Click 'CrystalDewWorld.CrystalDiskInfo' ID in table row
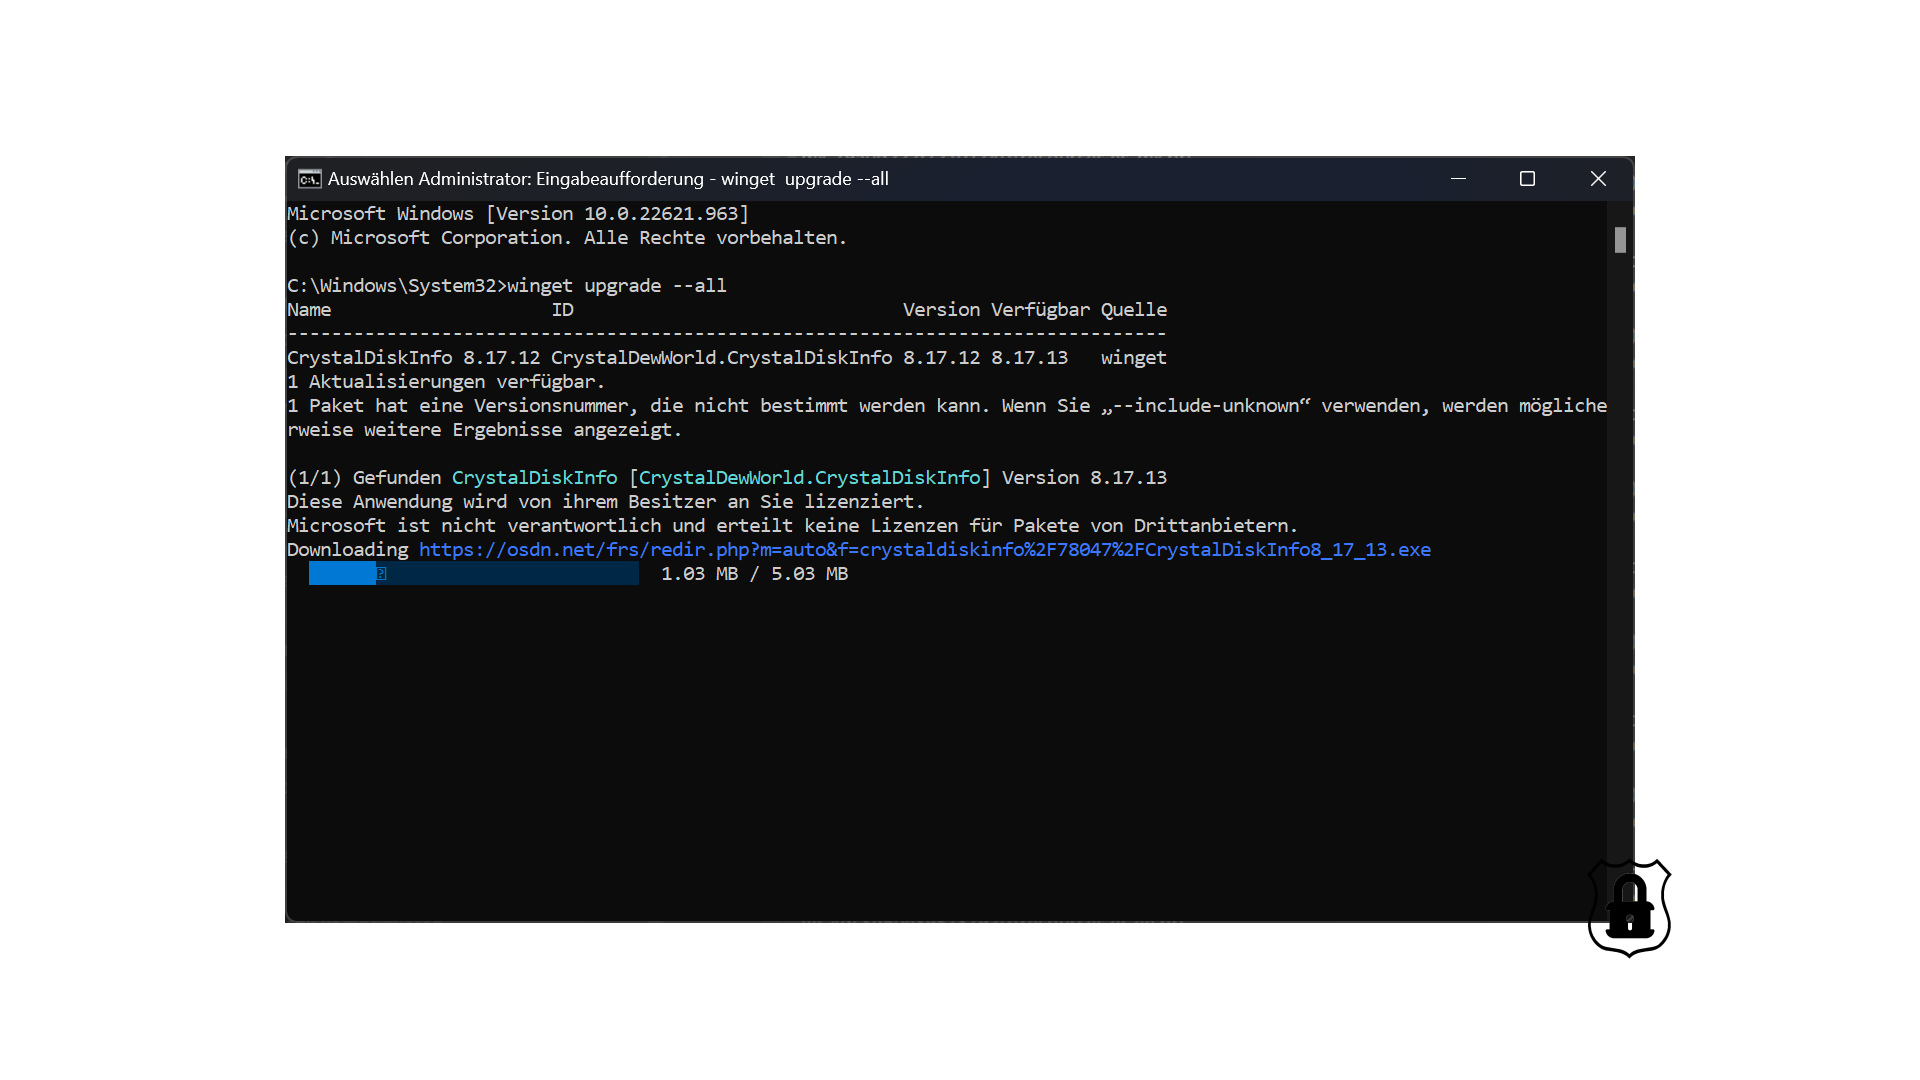 click(x=721, y=358)
